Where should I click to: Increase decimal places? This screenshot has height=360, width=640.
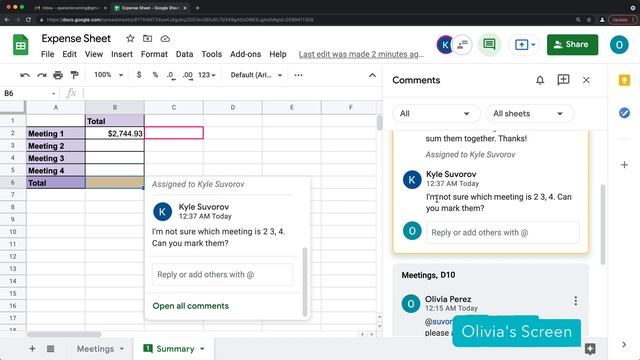187,76
